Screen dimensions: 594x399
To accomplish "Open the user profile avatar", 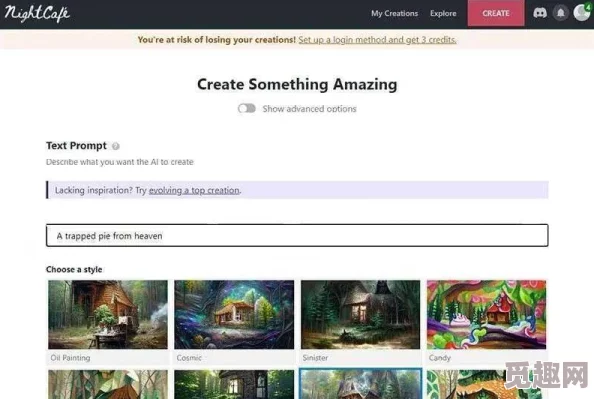I will point(582,13).
